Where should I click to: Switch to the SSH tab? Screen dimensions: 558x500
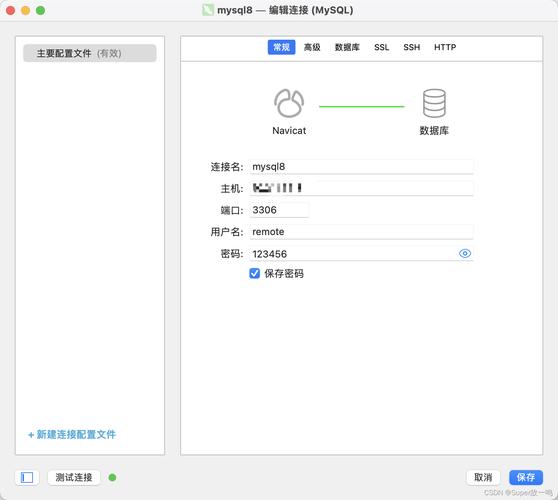point(412,47)
